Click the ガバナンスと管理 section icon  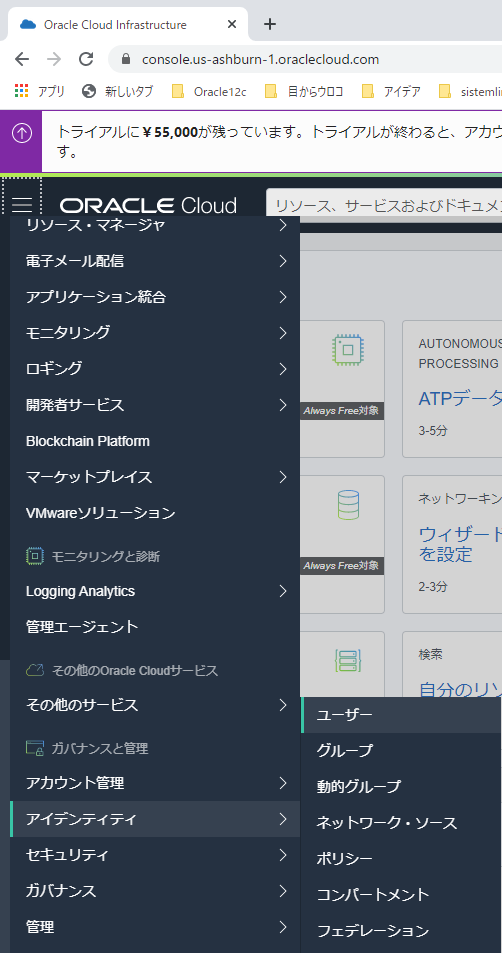tap(35, 748)
